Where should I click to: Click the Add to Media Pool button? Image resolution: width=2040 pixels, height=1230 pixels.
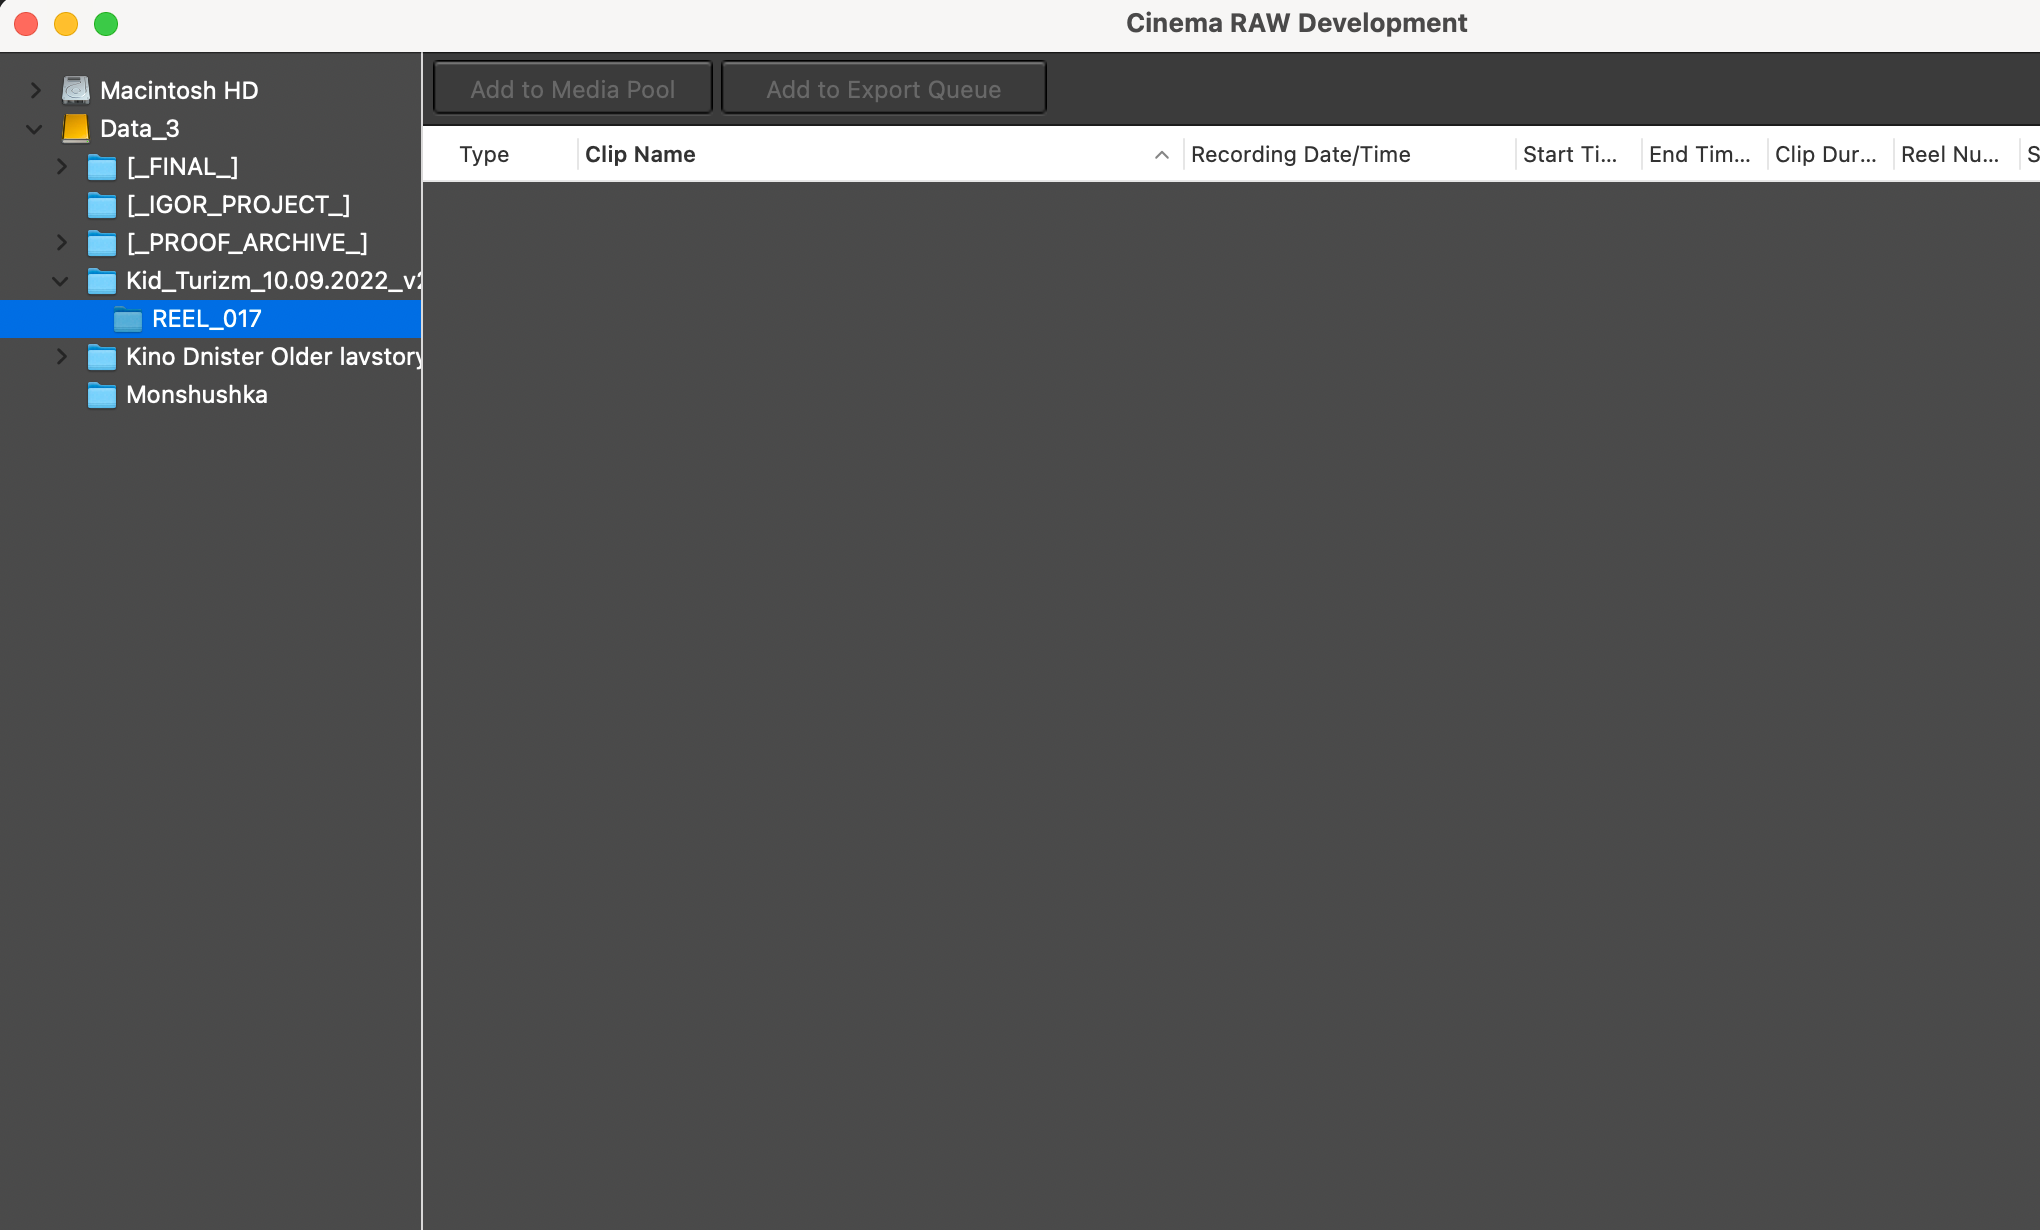click(572, 88)
